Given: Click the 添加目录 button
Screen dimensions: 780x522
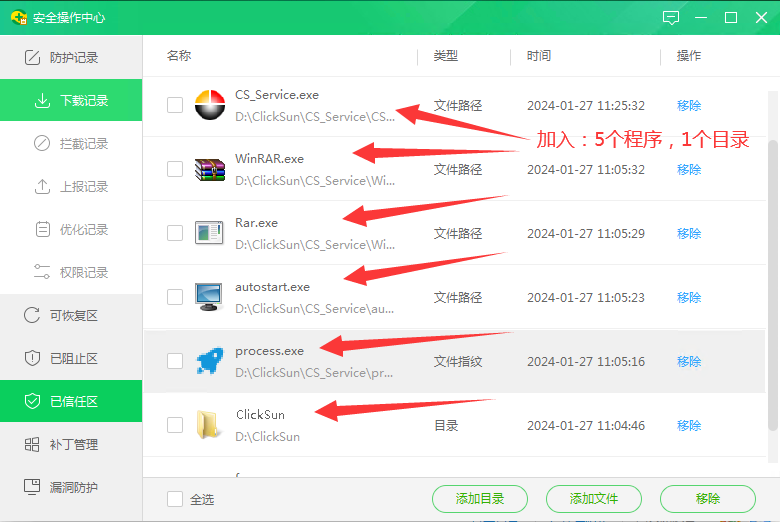Looking at the screenshot, I should pyautogui.click(x=480, y=499).
